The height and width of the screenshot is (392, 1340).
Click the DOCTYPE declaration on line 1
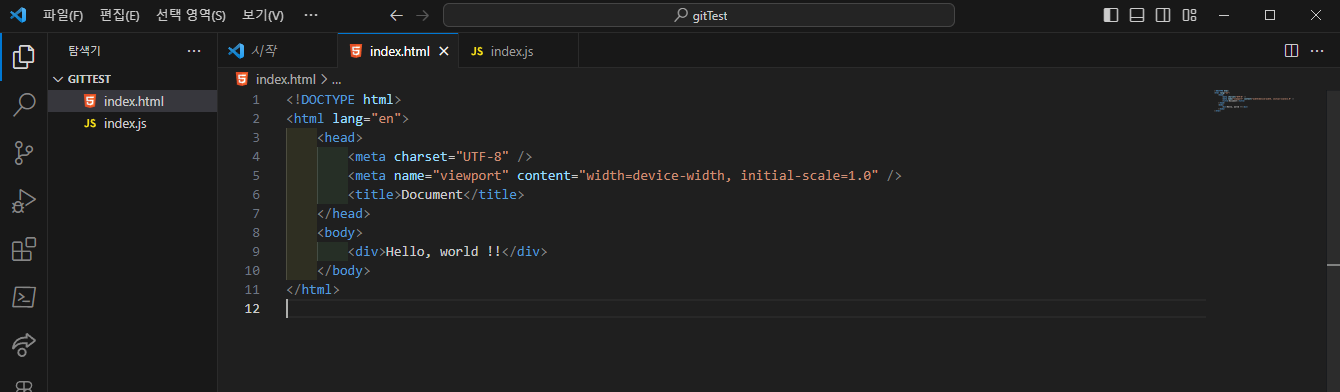tap(343, 99)
